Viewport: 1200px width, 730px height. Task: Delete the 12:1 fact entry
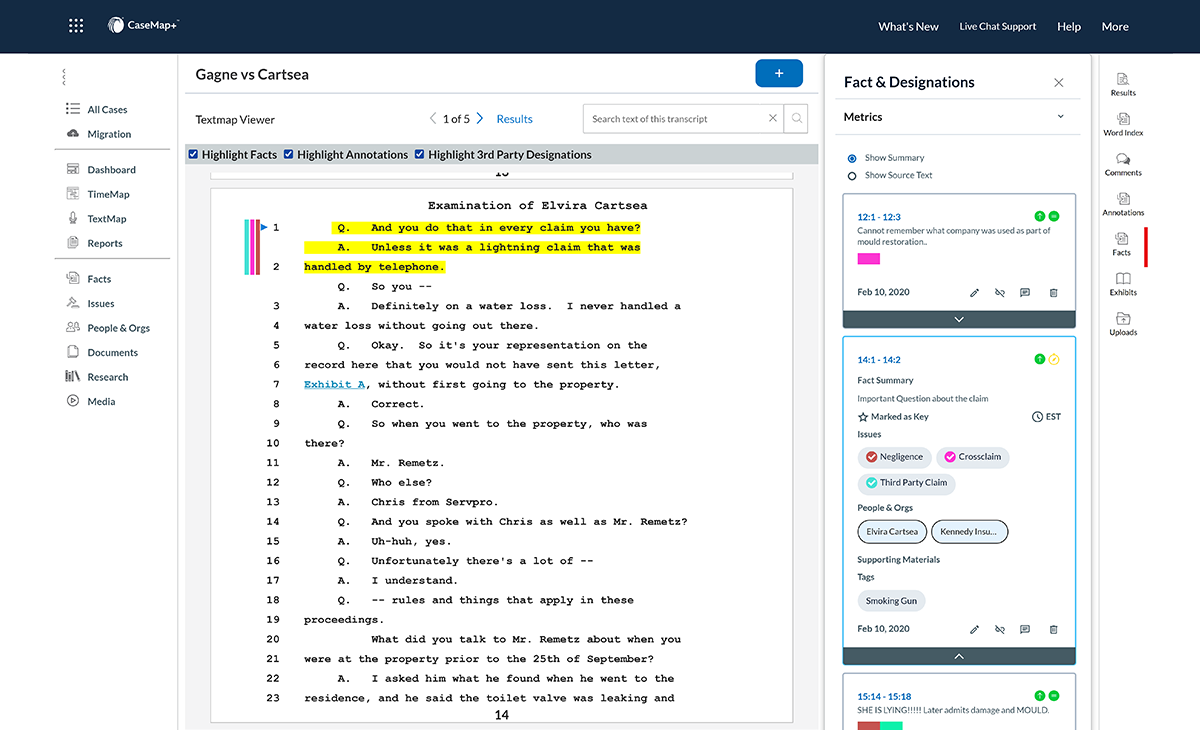tap(1053, 292)
